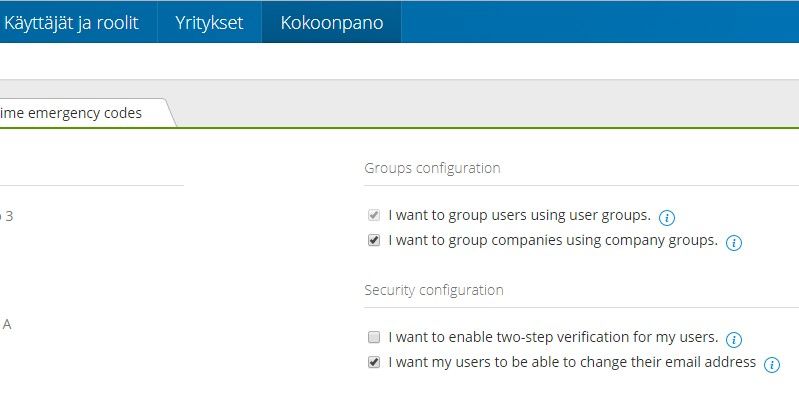The image size is (799, 403).
Task: Click the blue header area right of Kokoonpano
Action: pos(600,22)
